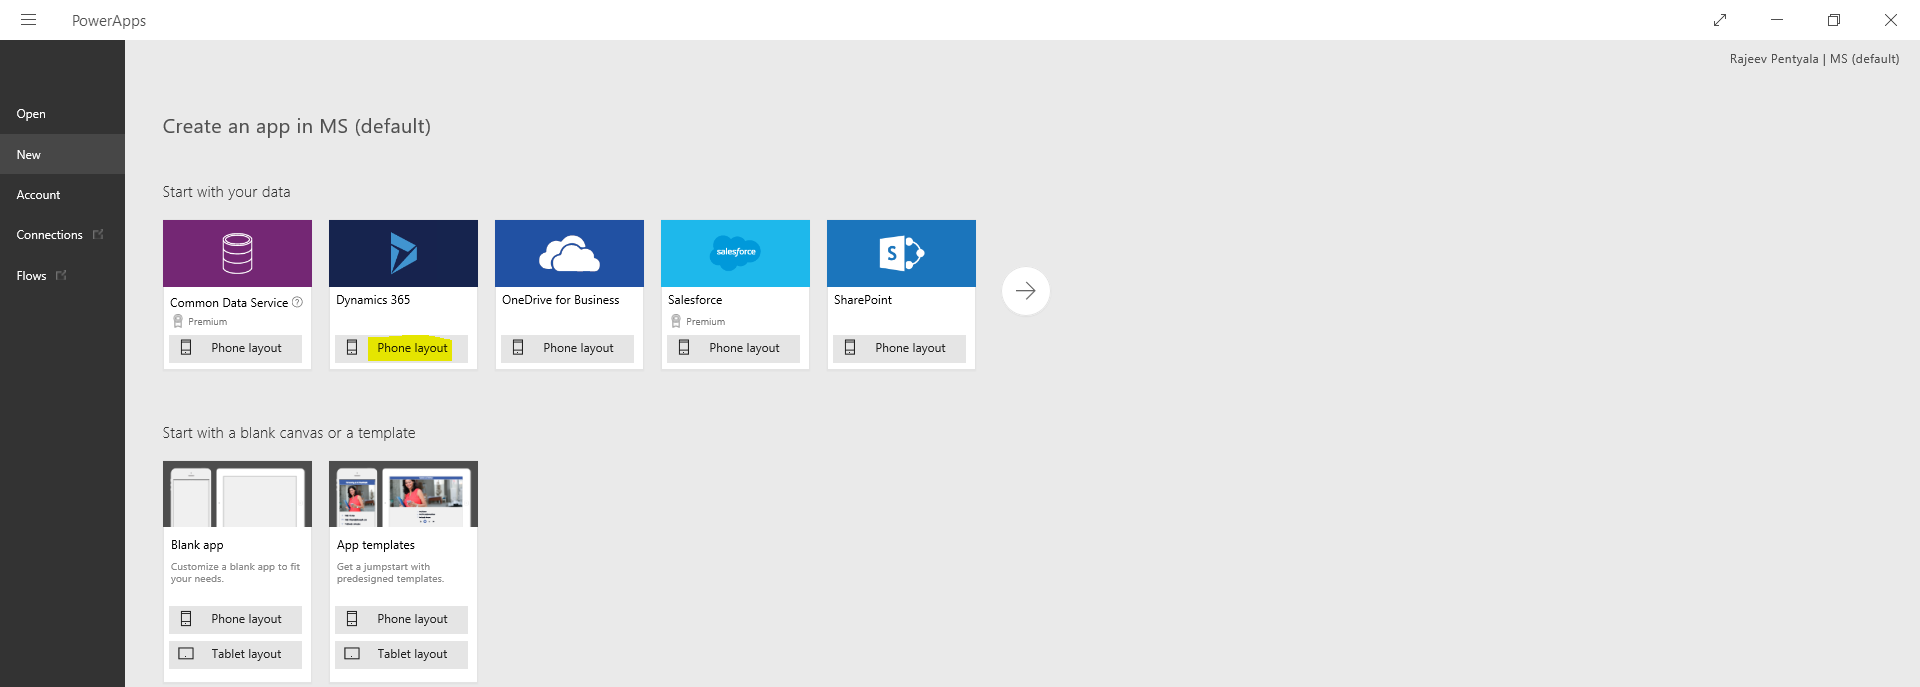The width and height of the screenshot is (1920, 687).
Task: Toggle the full-screen expand icon in title bar
Action: pos(1720,20)
